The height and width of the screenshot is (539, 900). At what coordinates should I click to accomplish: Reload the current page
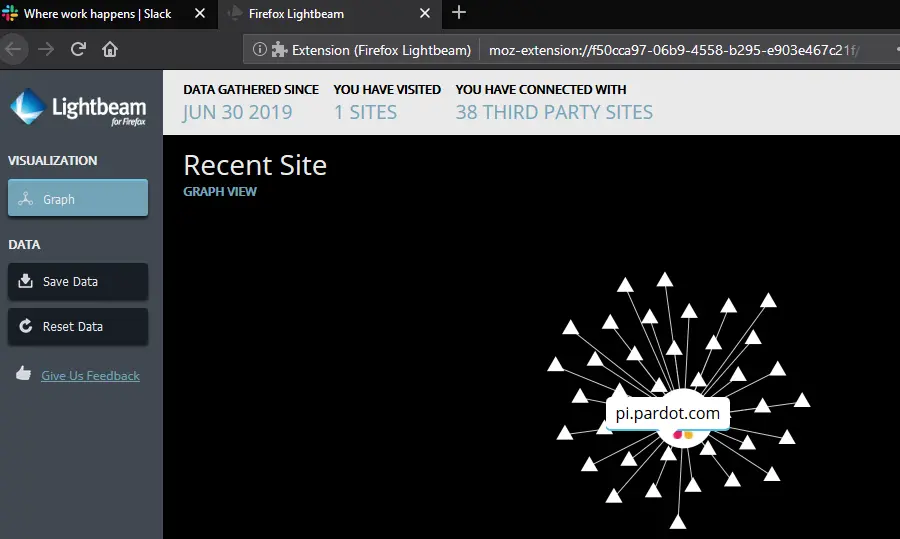tap(78, 49)
